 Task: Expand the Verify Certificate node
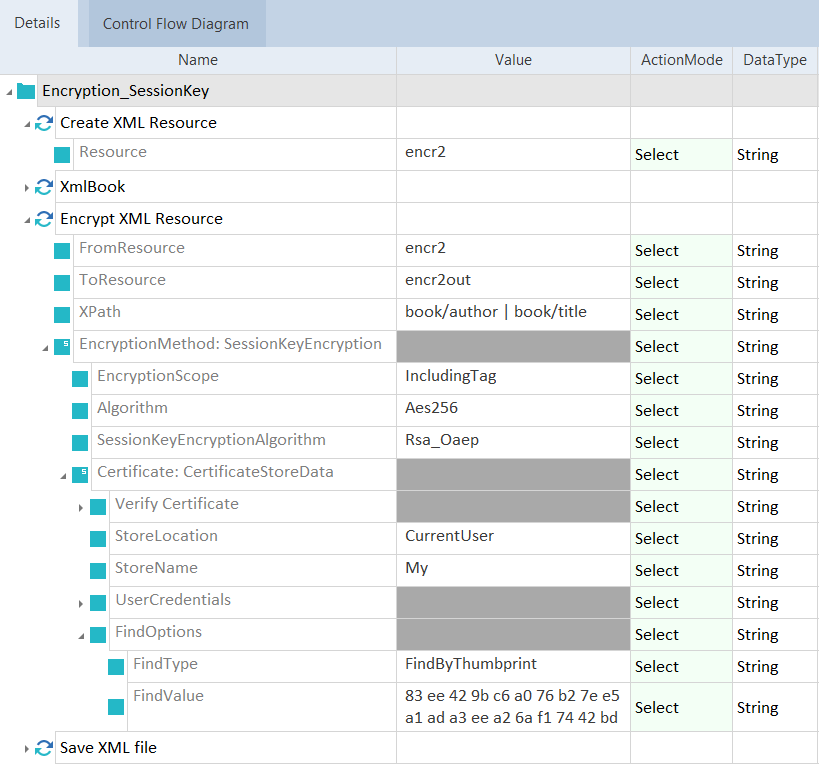coord(81,507)
